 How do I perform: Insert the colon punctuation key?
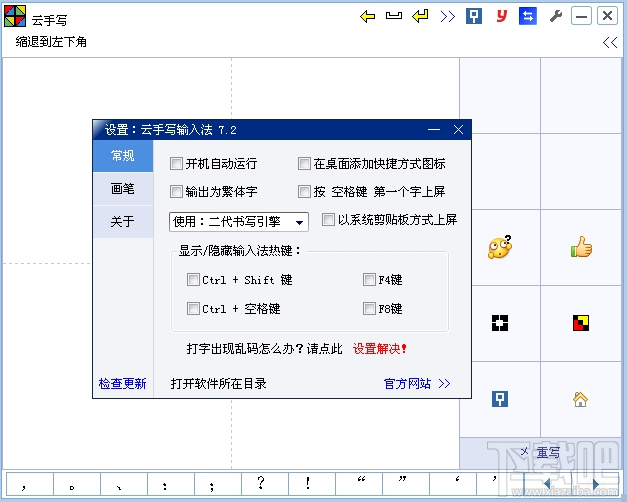point(171,484)
